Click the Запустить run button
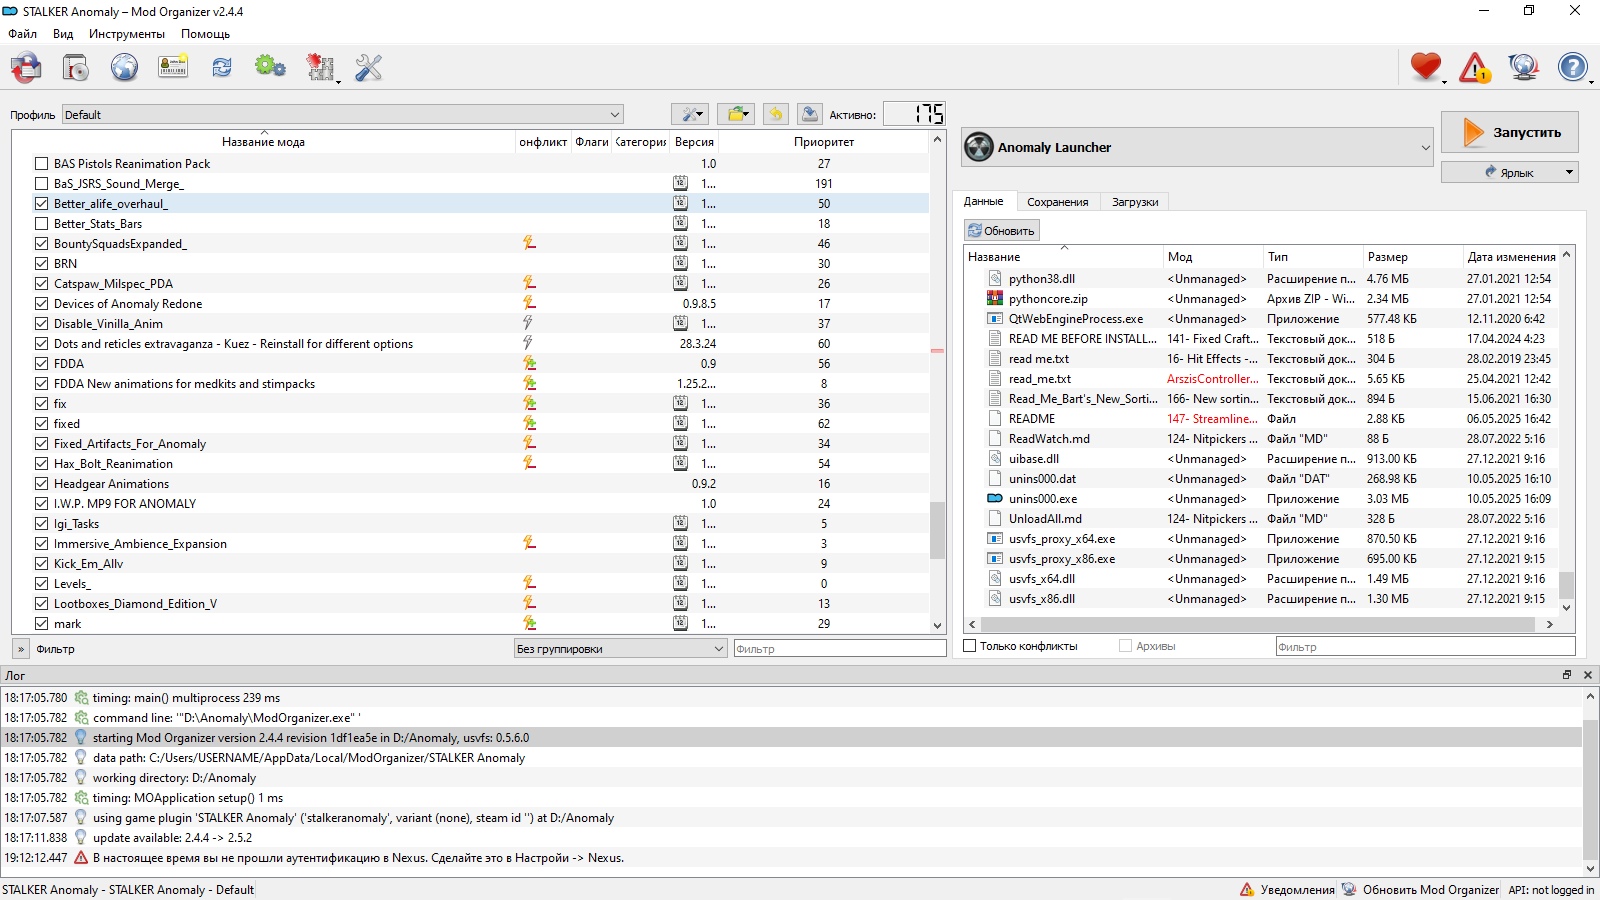Viewport: 1600px width, 900px height. click(x=1509, y=132)
